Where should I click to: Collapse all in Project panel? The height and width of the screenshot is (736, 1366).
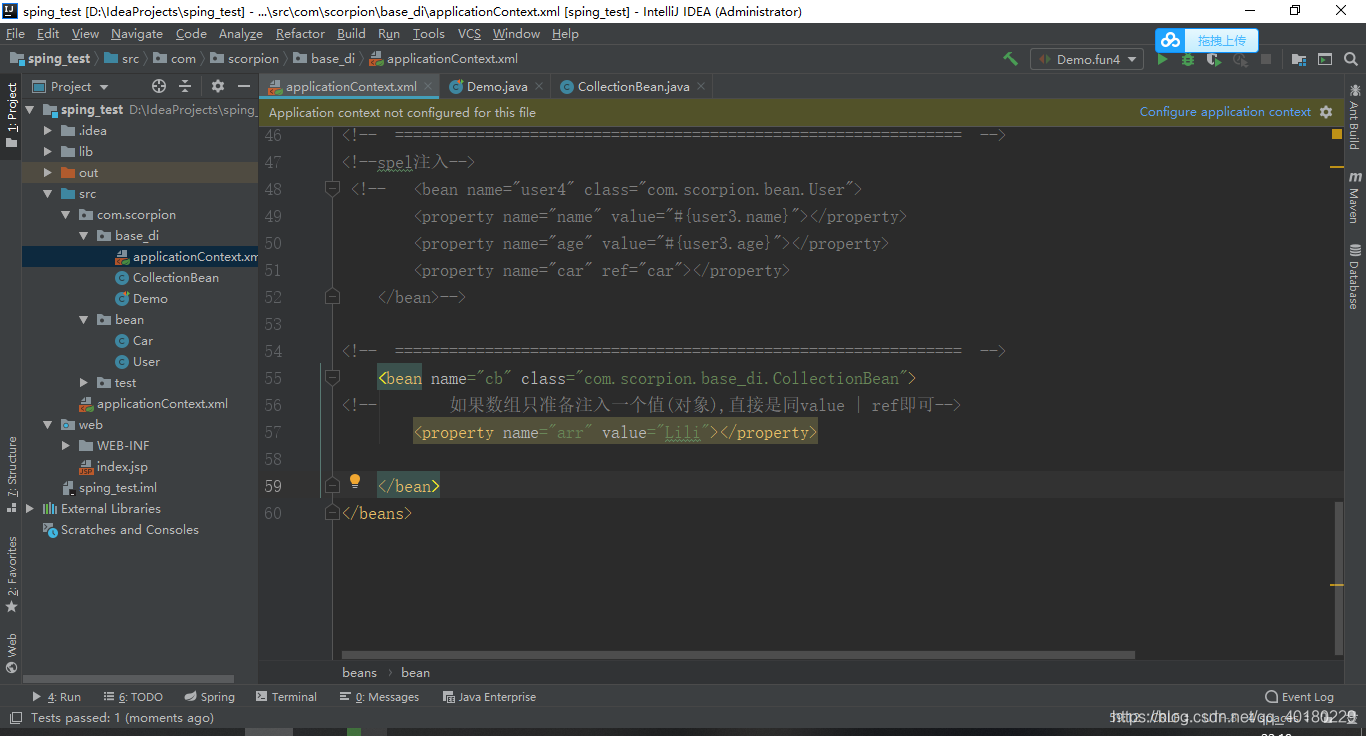pos(187,86)
